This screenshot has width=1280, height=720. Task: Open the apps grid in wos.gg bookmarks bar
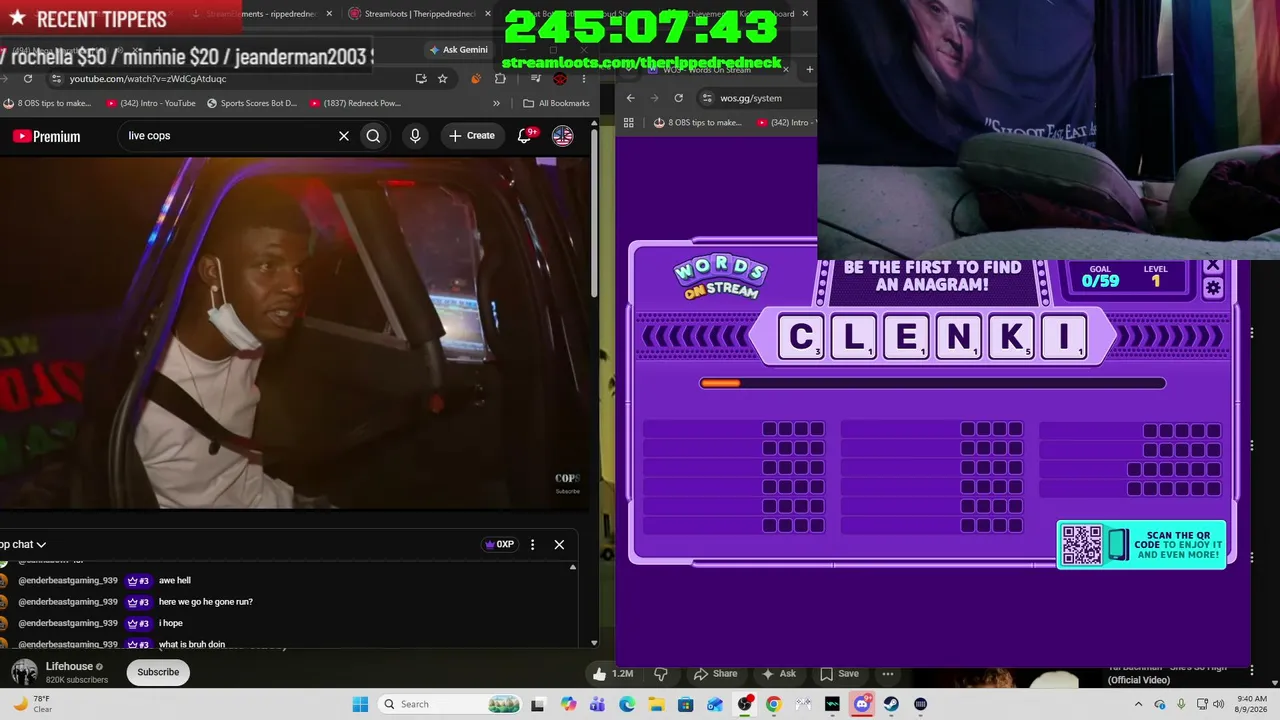coord(628,123)
